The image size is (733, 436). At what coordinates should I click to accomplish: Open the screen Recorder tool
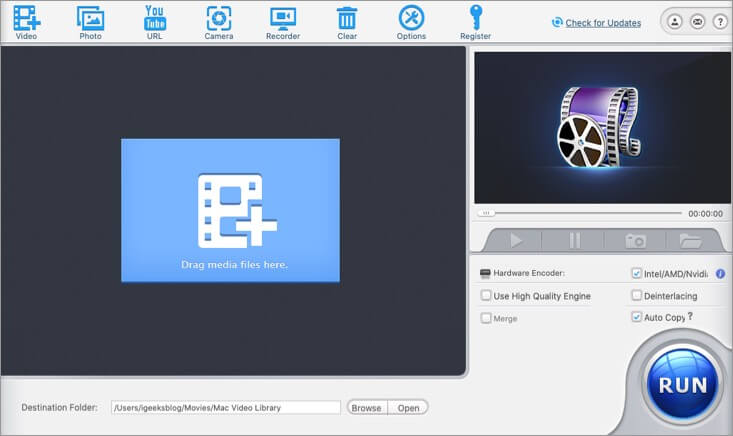(x=283, y=22)
